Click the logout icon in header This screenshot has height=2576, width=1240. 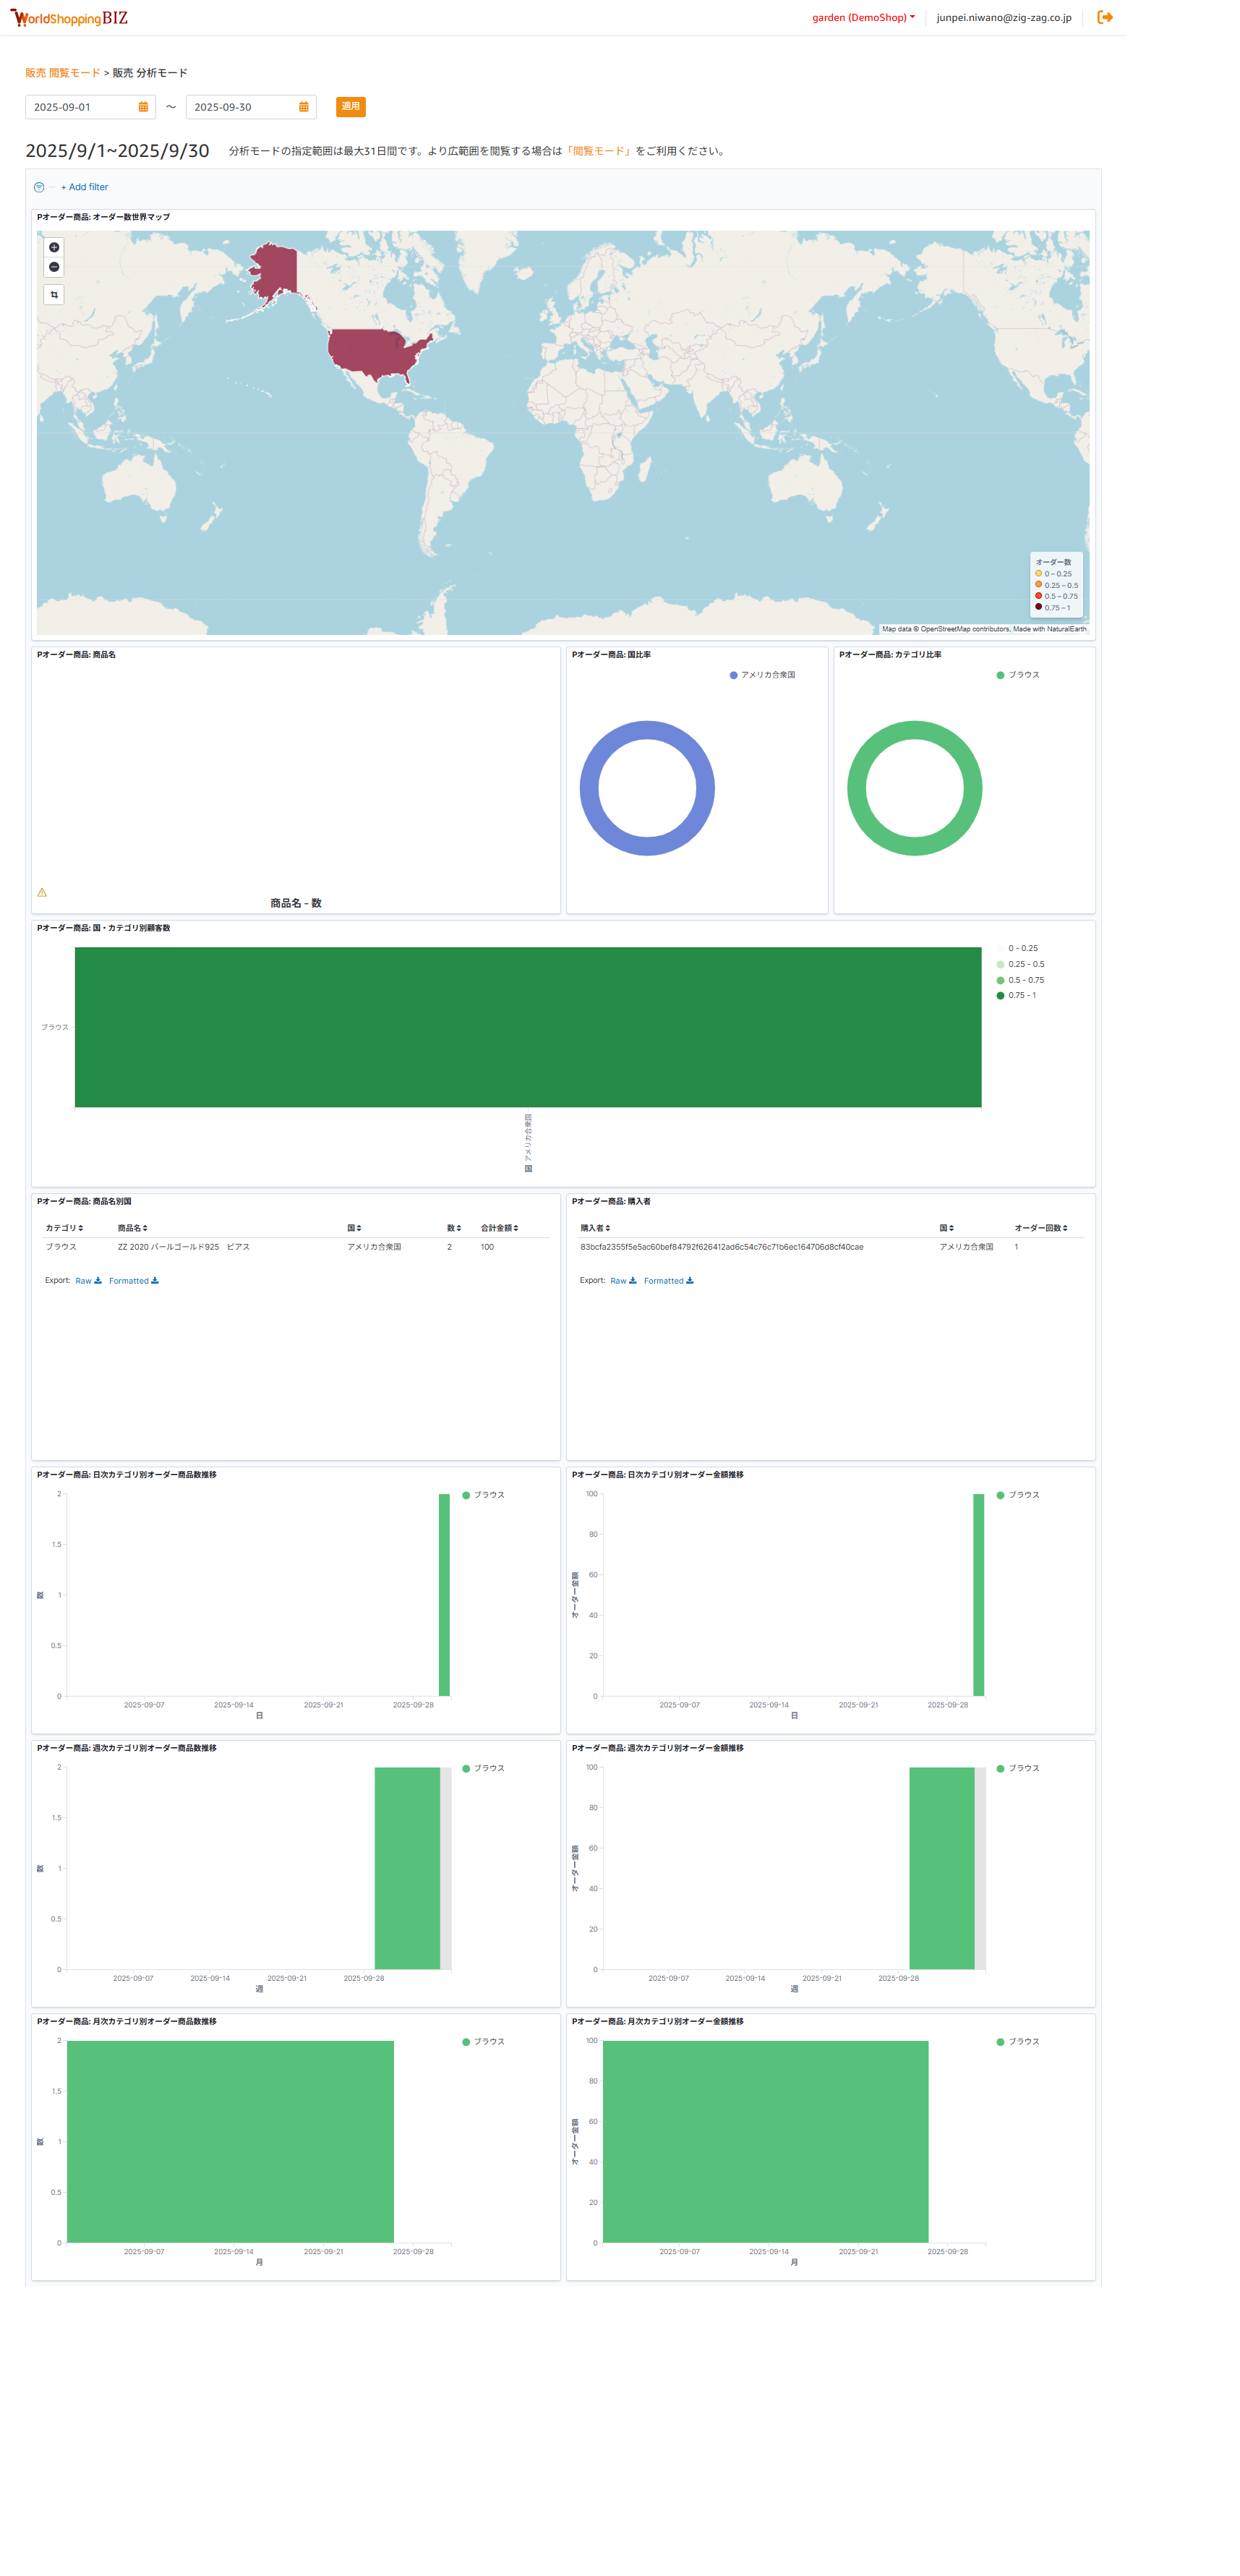point(1104,17)
